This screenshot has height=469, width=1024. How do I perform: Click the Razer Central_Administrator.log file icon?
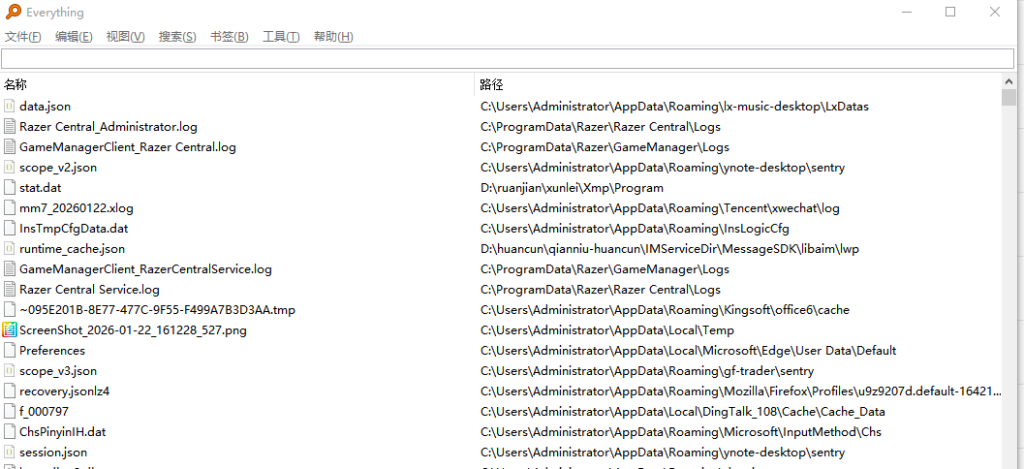(10, 127)
